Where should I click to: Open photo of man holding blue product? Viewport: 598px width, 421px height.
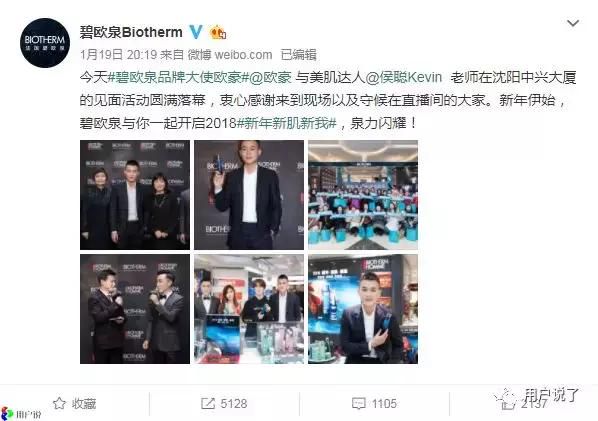tap(249, 195)
